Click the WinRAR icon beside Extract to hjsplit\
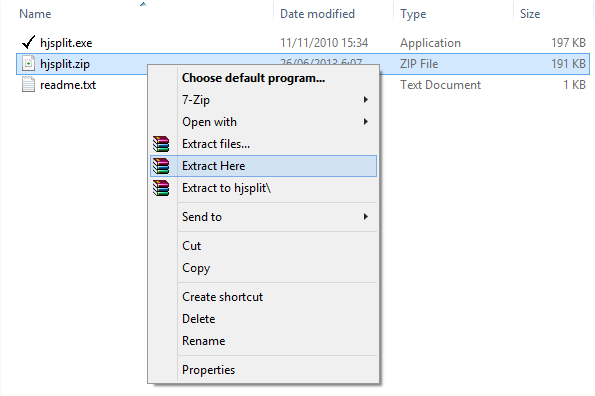595x396 pixels. tap(161, 188)
